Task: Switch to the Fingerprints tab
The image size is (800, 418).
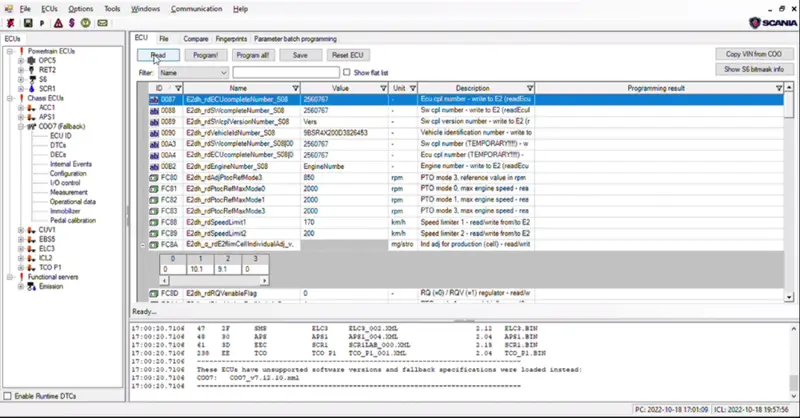Action: 231,39
